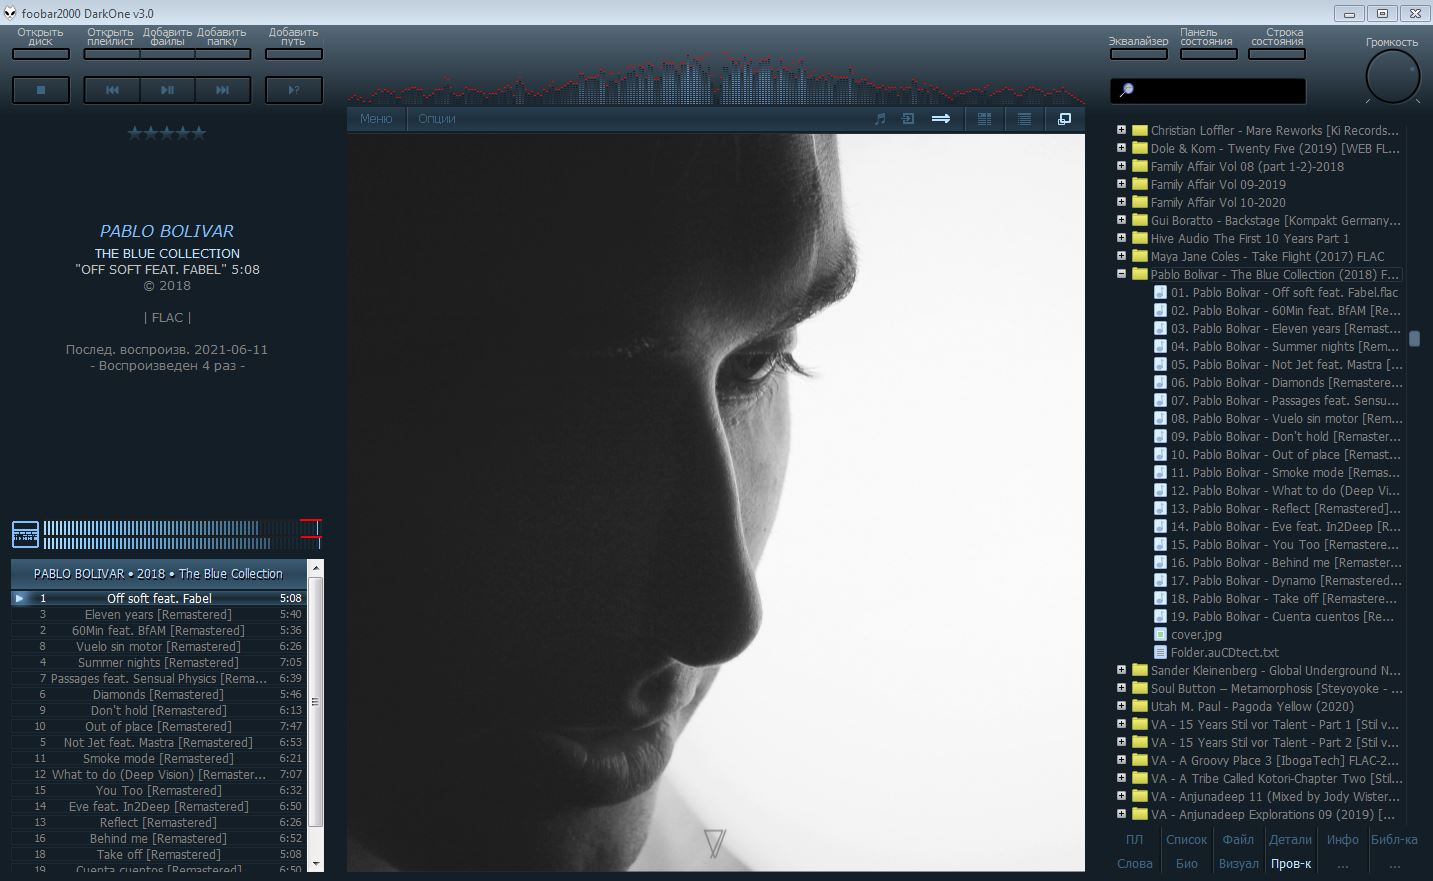Click folder icon for Utah M. Paul
This screenshot has height=881, width=1433.
[1139, 706]
